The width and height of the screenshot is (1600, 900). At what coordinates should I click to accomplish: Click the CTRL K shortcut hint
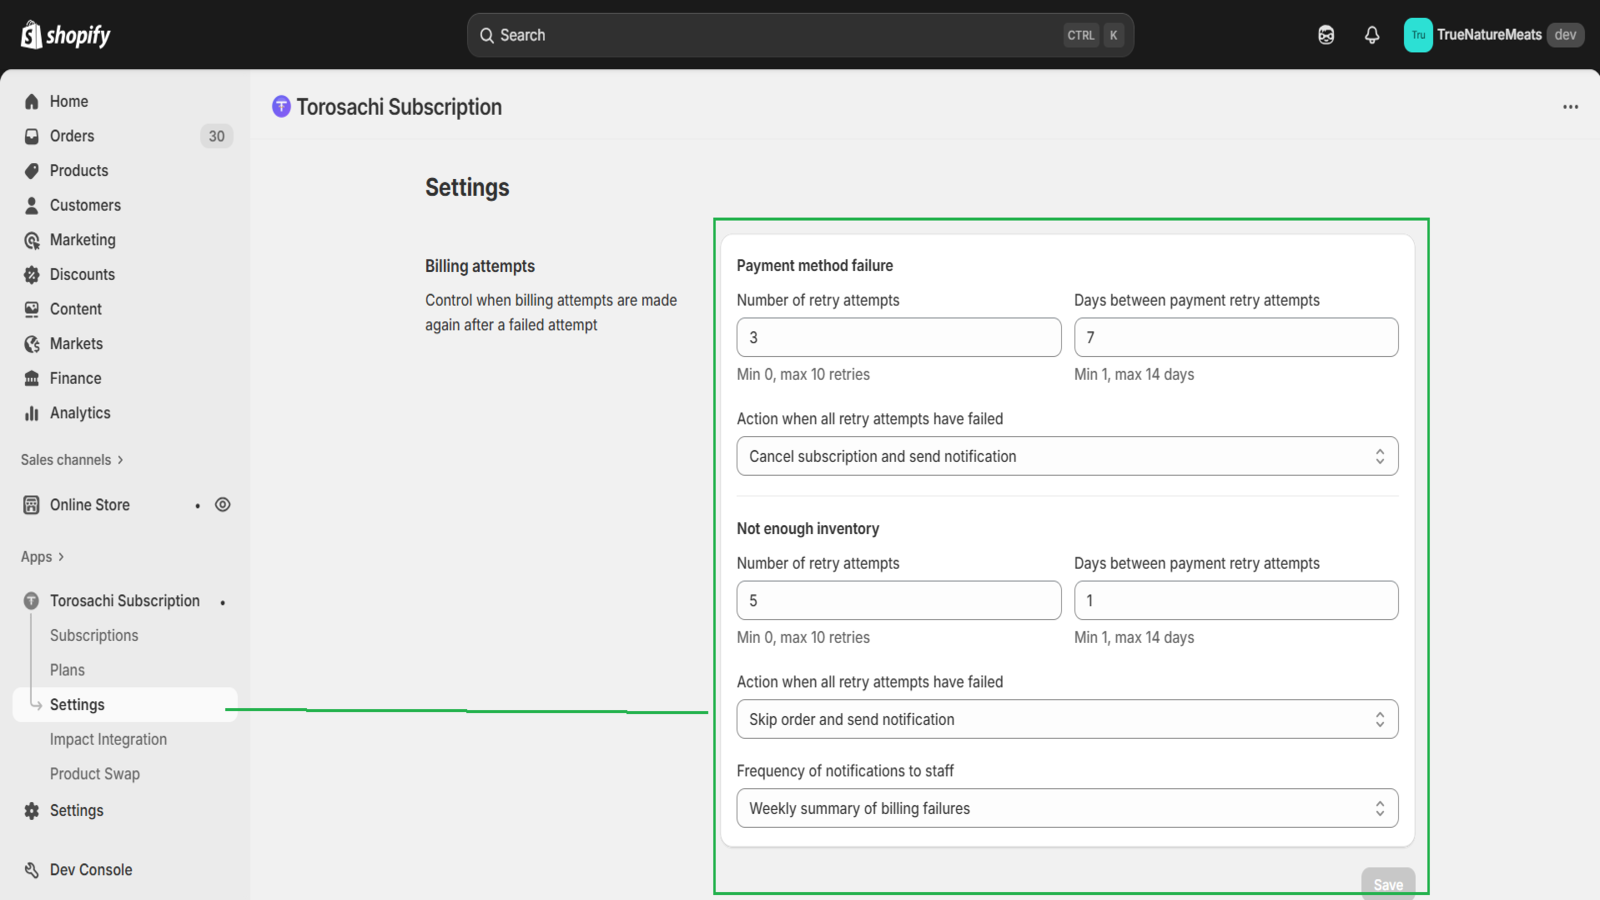[x=1095, y=35]
